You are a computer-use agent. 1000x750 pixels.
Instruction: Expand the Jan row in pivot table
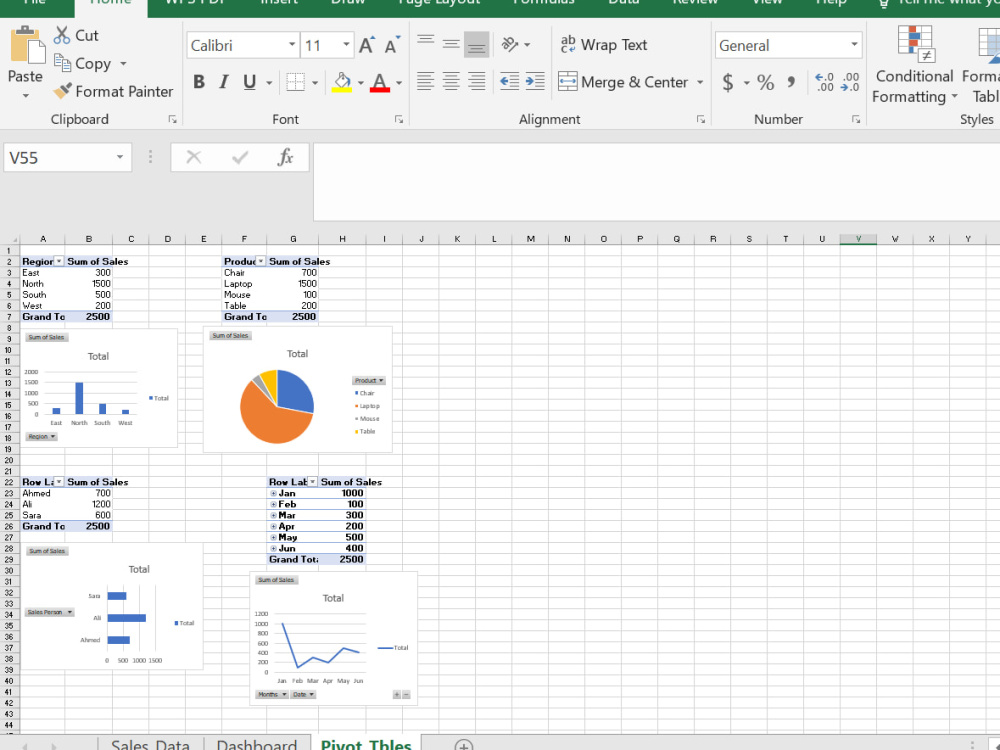coord(273,494)
